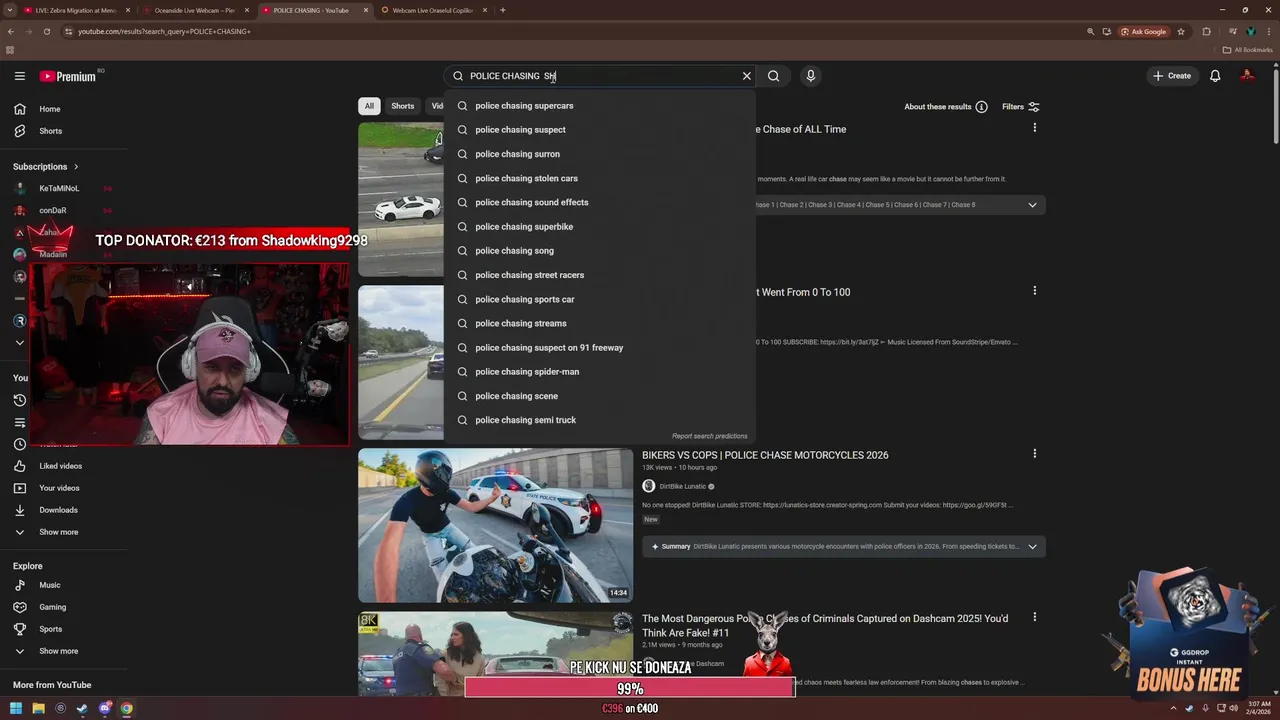The height and width of the screenshot is (720, 1280).
Task: Pick 'police chasing spider-man' suggestion
Action: point(599,372)
